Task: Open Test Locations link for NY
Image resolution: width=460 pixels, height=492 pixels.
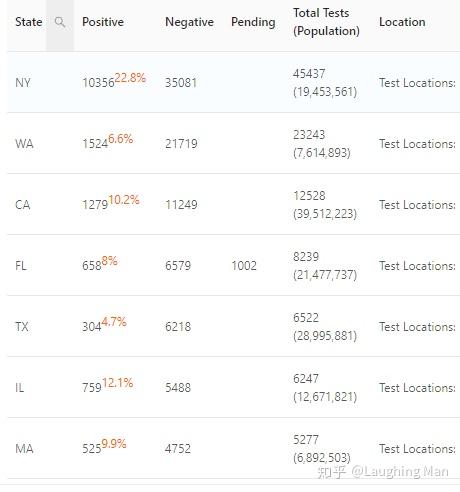Action: pos(417,83)
